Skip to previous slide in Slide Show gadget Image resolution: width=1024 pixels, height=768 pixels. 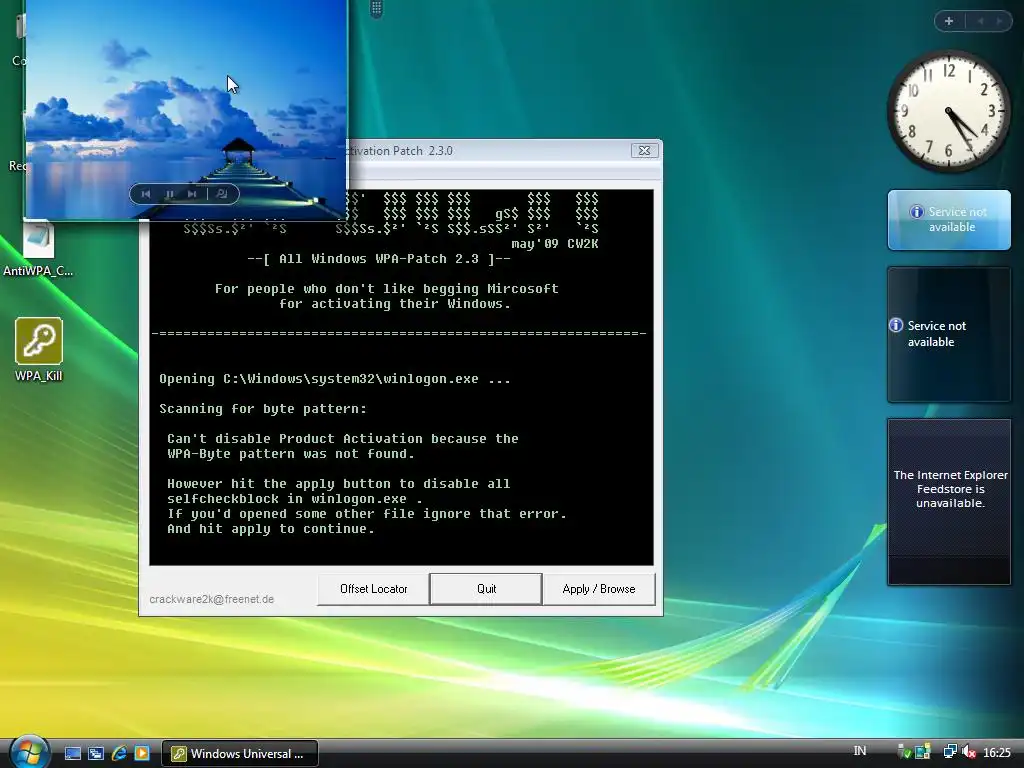[146, 194]
